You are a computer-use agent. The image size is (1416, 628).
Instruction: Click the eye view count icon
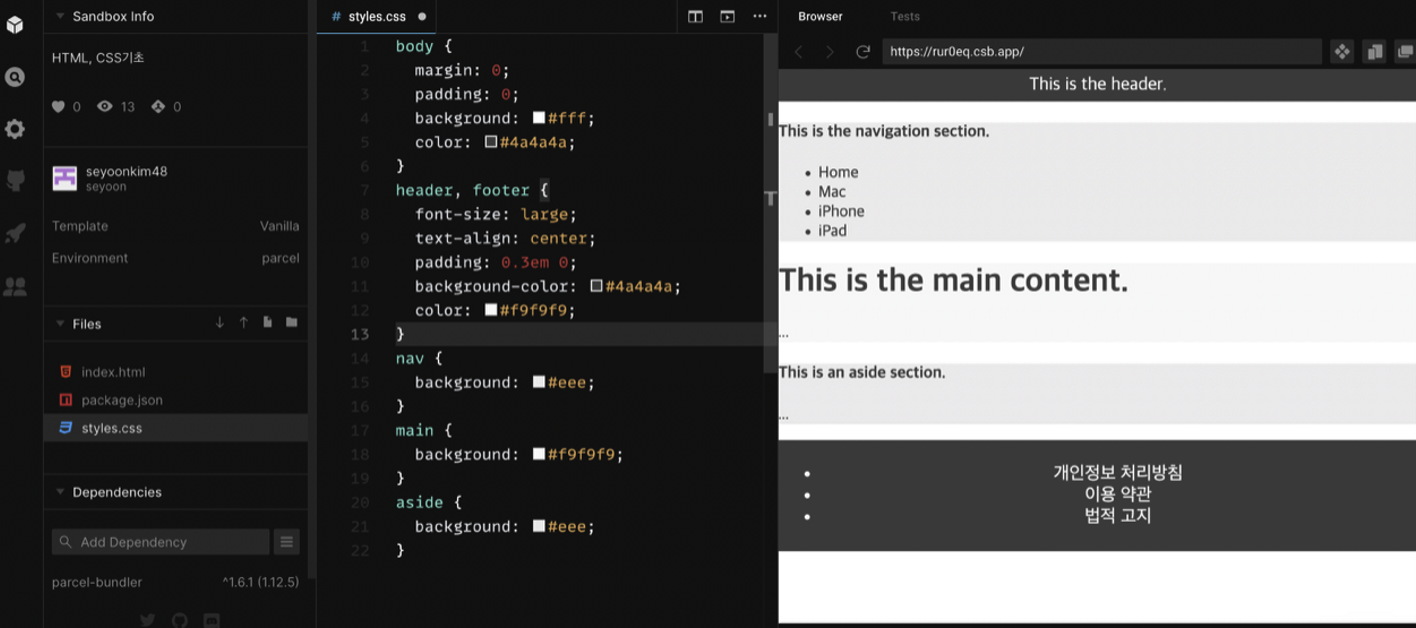point(105,107)
